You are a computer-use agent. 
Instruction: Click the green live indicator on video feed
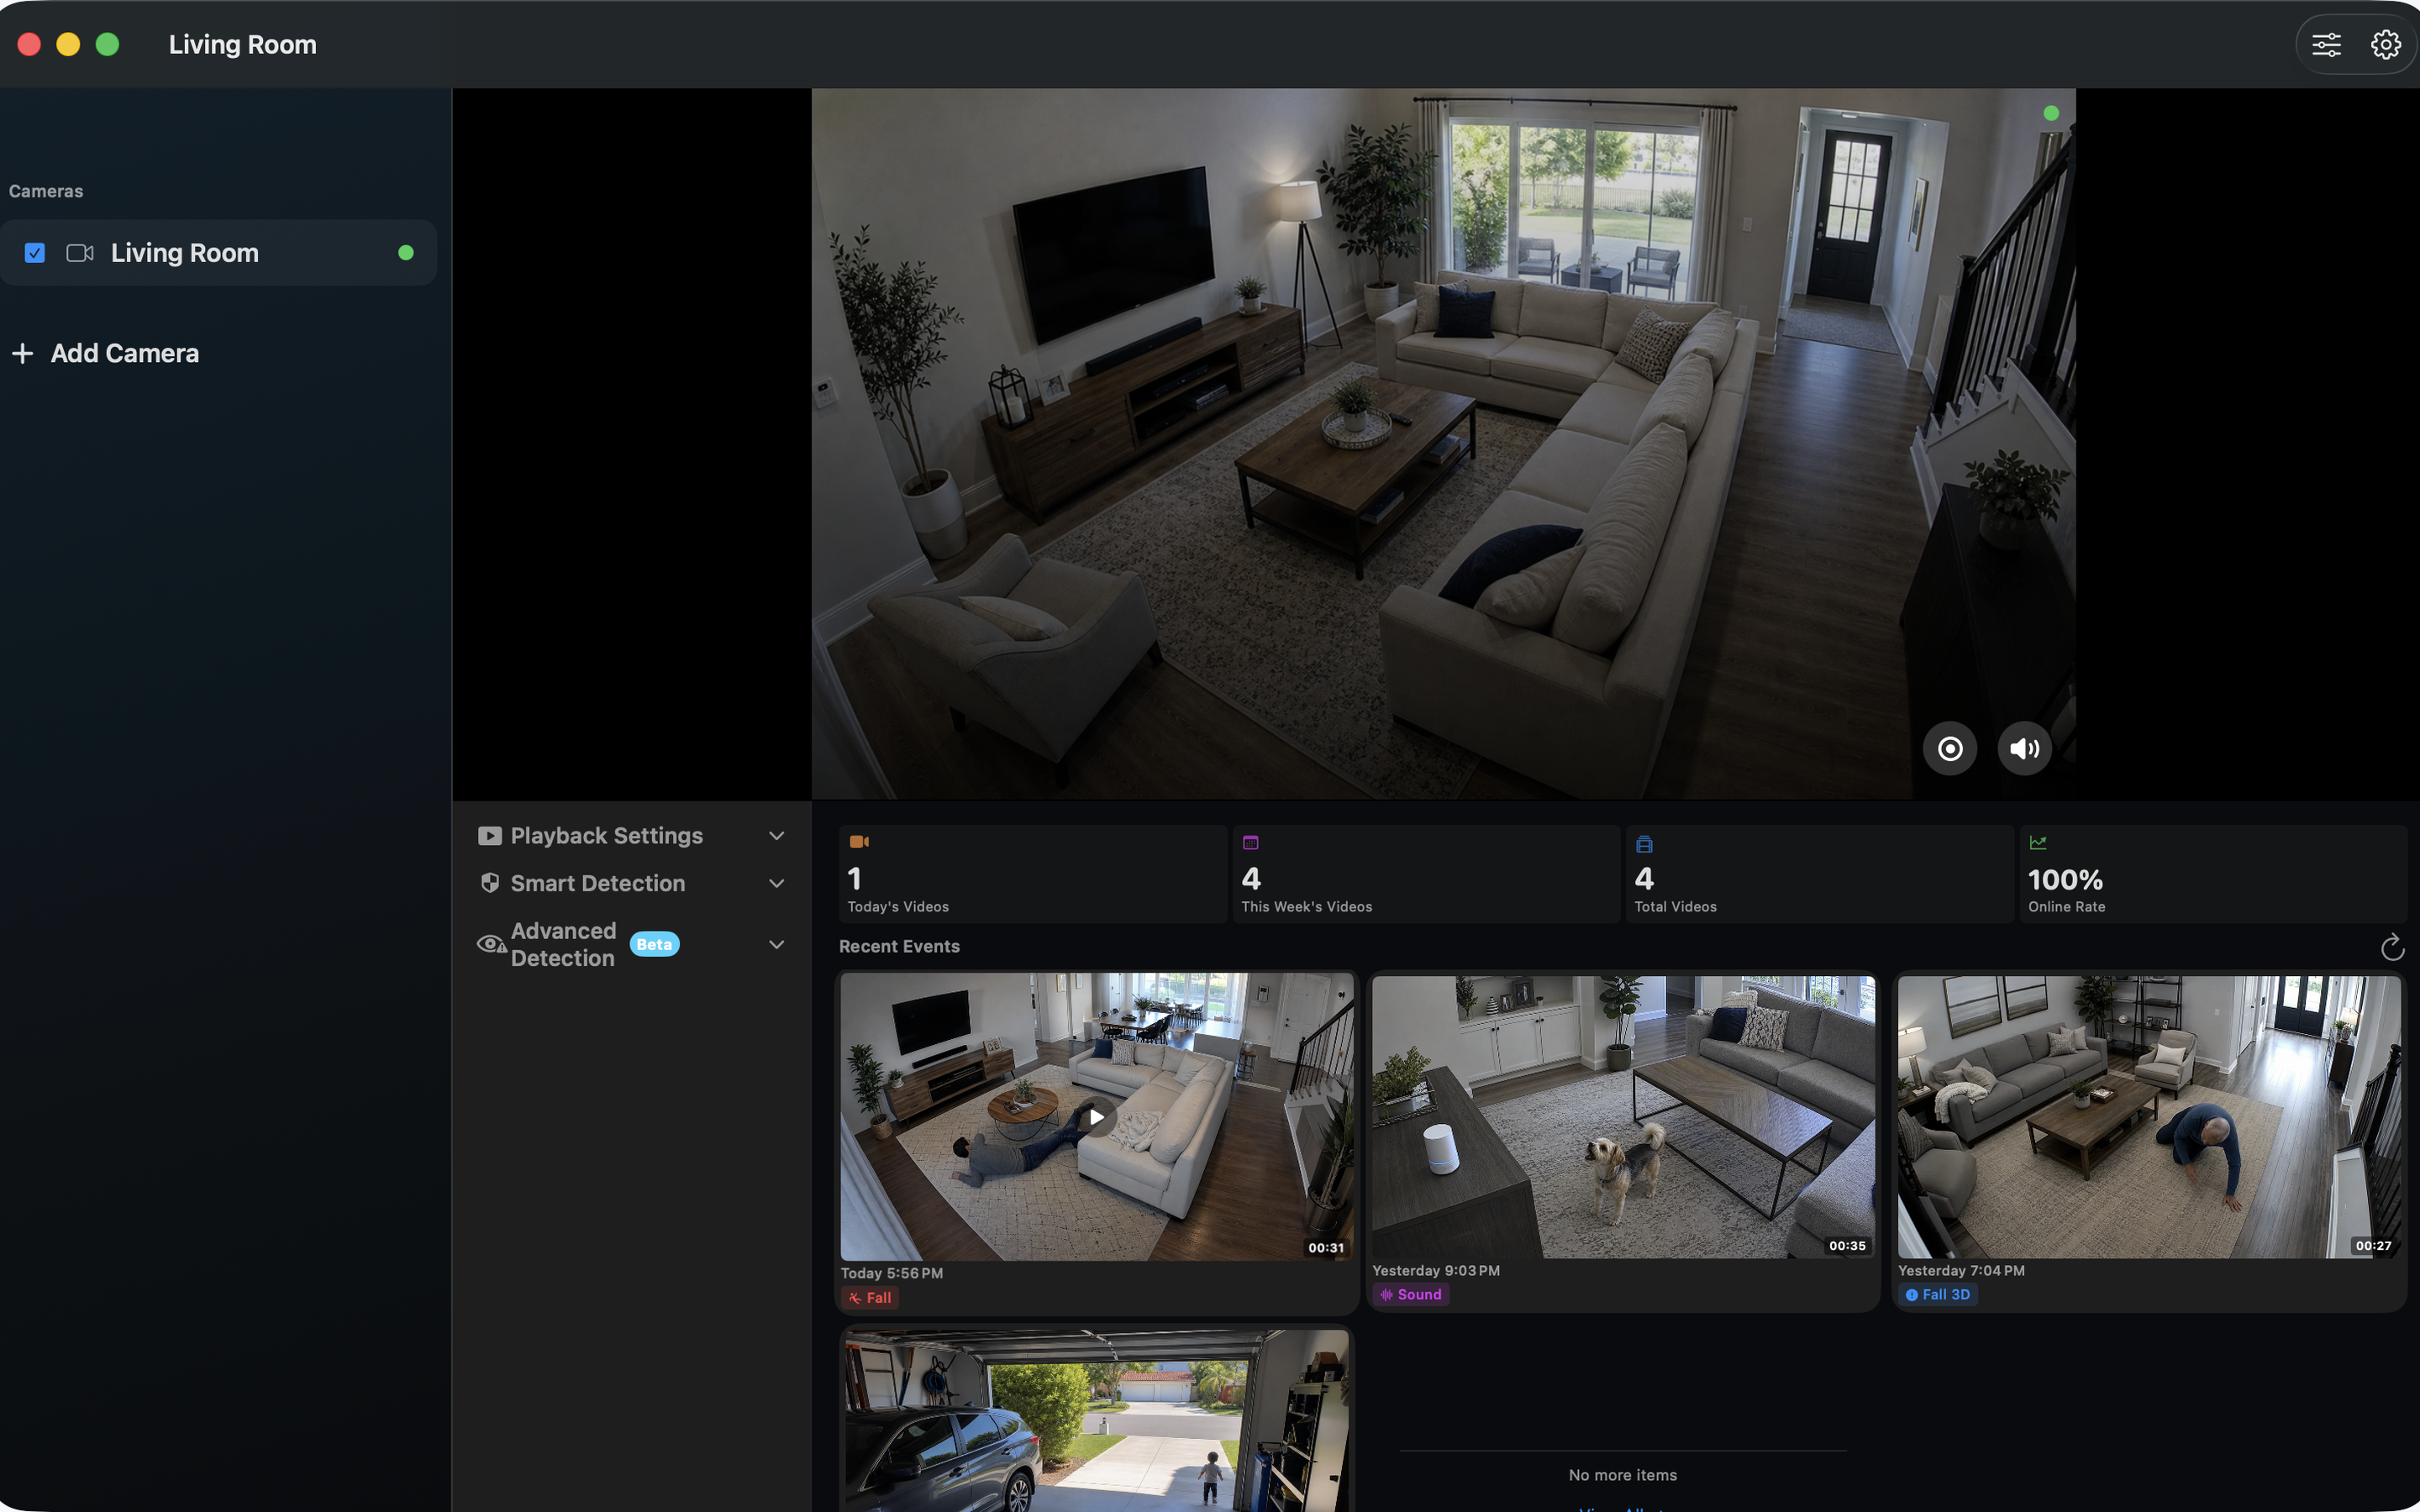click(x=2051, y=114)
